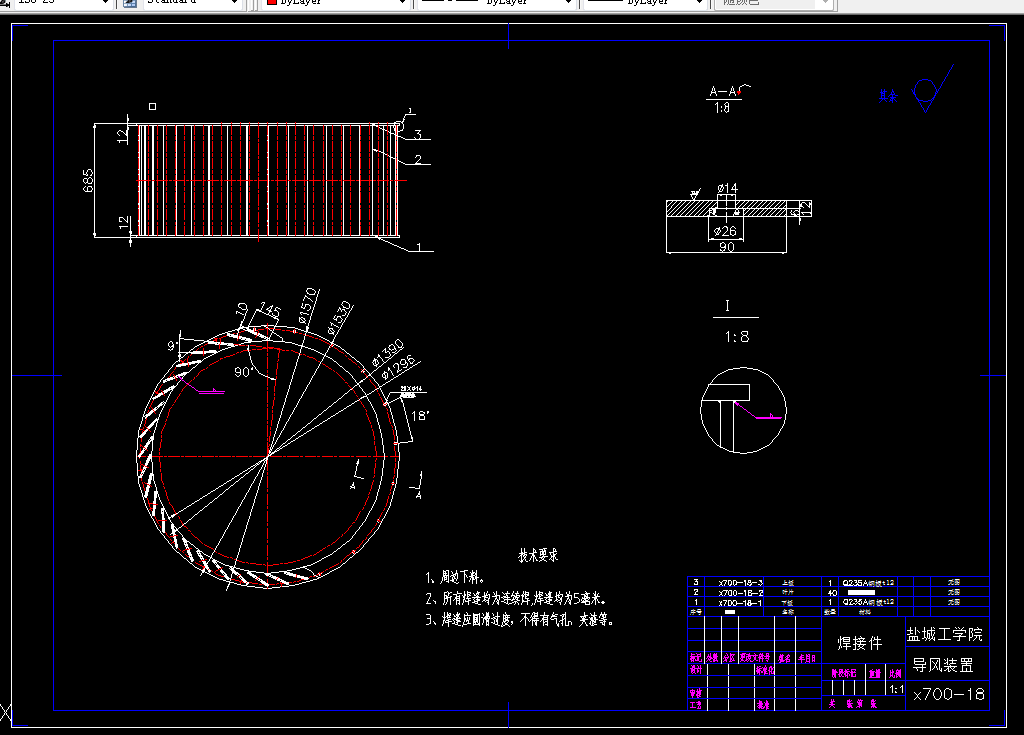Select the 9° angle dimension

(x=172, y=346)
